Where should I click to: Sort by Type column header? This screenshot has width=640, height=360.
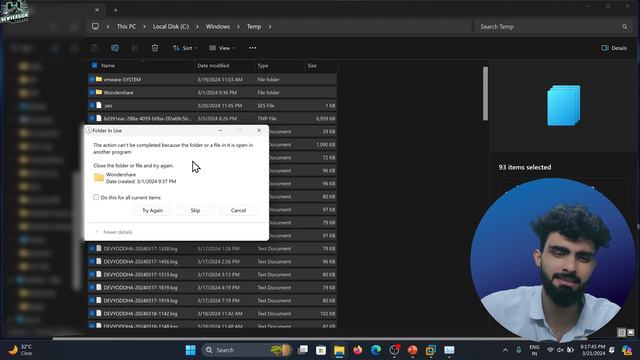tap(262, 65)
